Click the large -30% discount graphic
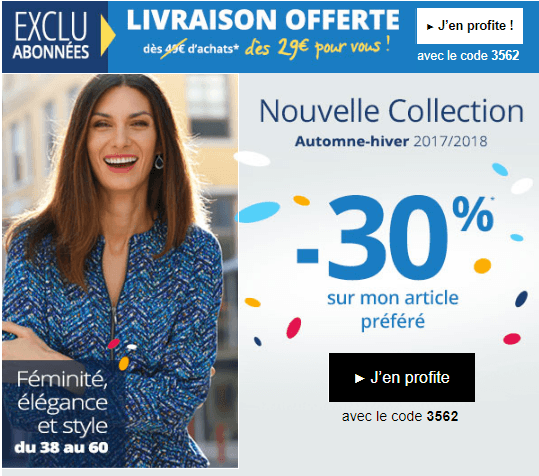Viewport: 539px width, 476px height. click(x=395, y=237)
